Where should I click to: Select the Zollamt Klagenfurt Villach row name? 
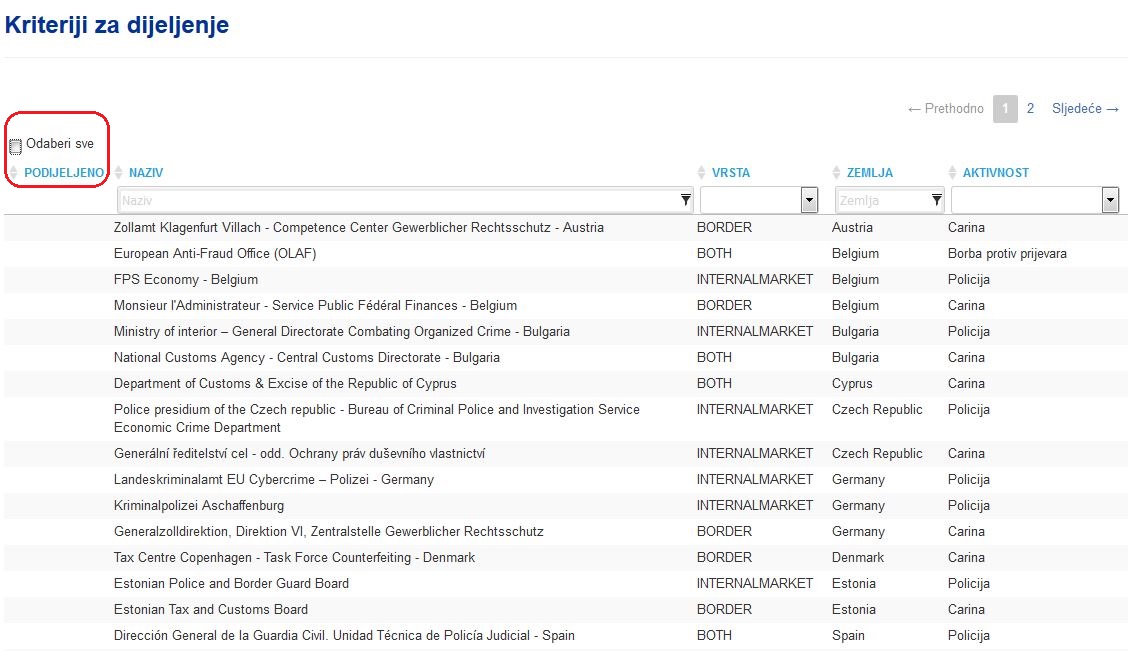358,227
